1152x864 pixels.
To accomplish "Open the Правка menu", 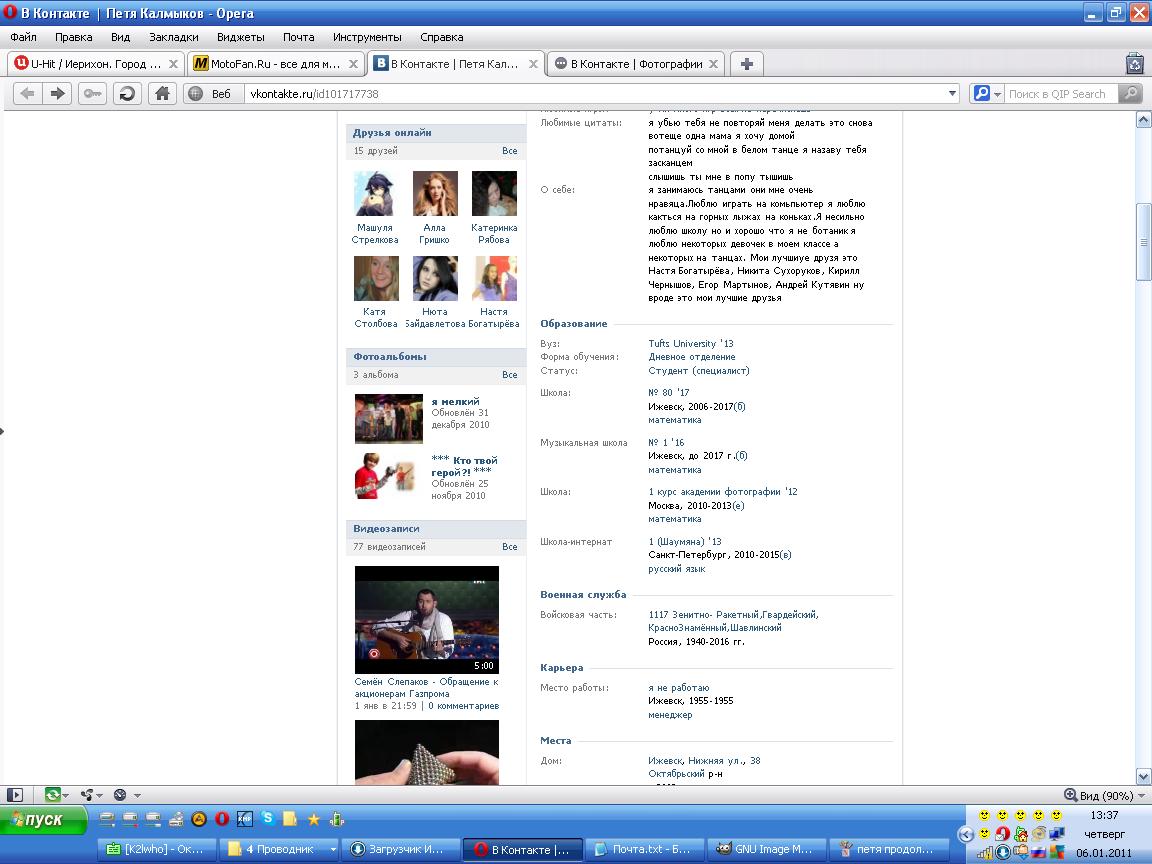I will coord(73,37).
